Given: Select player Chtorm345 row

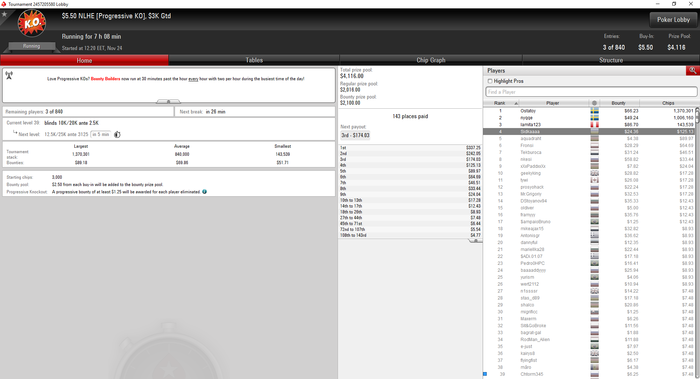Looking at the screenshot, I should [x=589, y=374].
